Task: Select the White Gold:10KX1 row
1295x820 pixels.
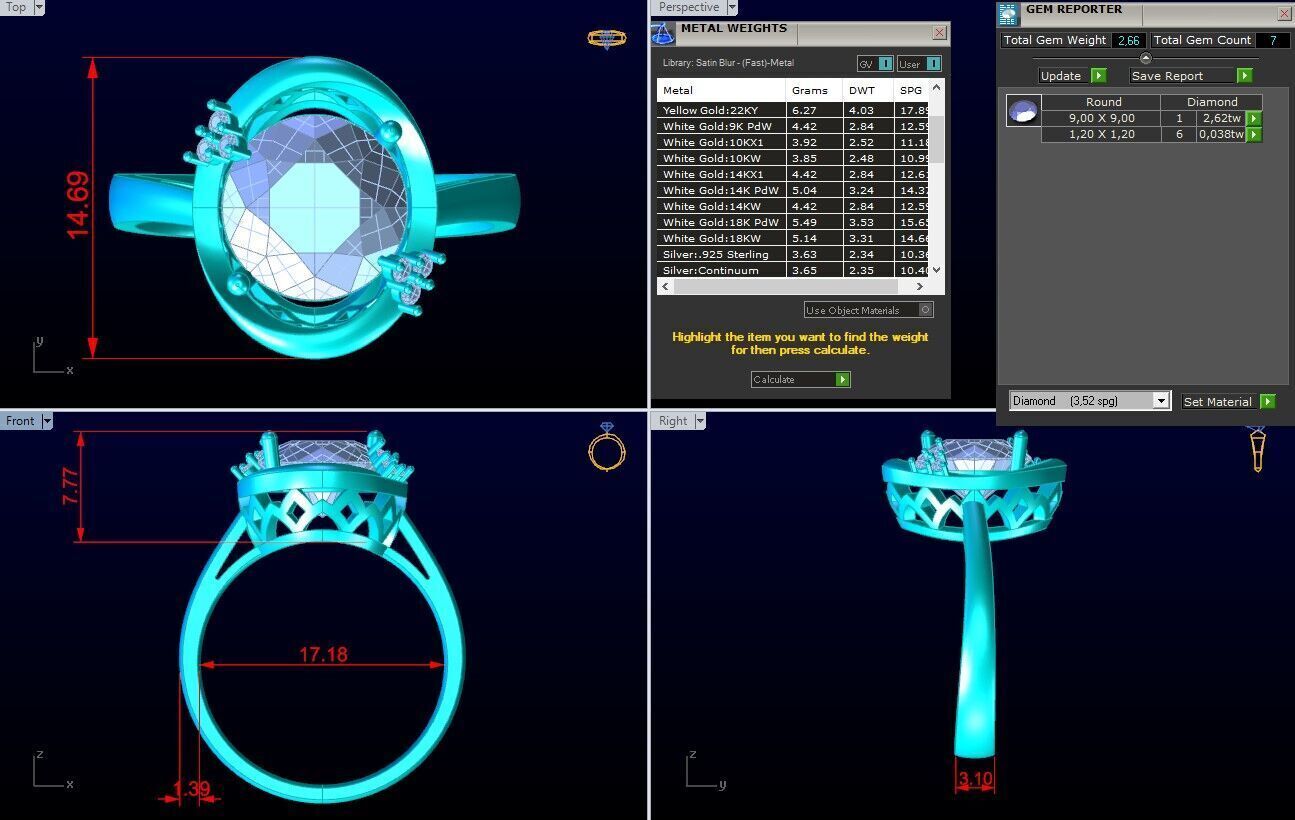Action: 792,142
